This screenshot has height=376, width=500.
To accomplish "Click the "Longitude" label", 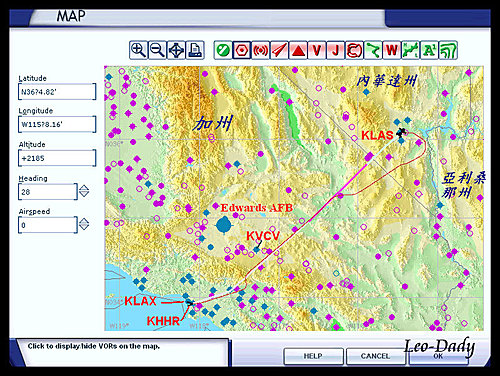I will 36,111.
